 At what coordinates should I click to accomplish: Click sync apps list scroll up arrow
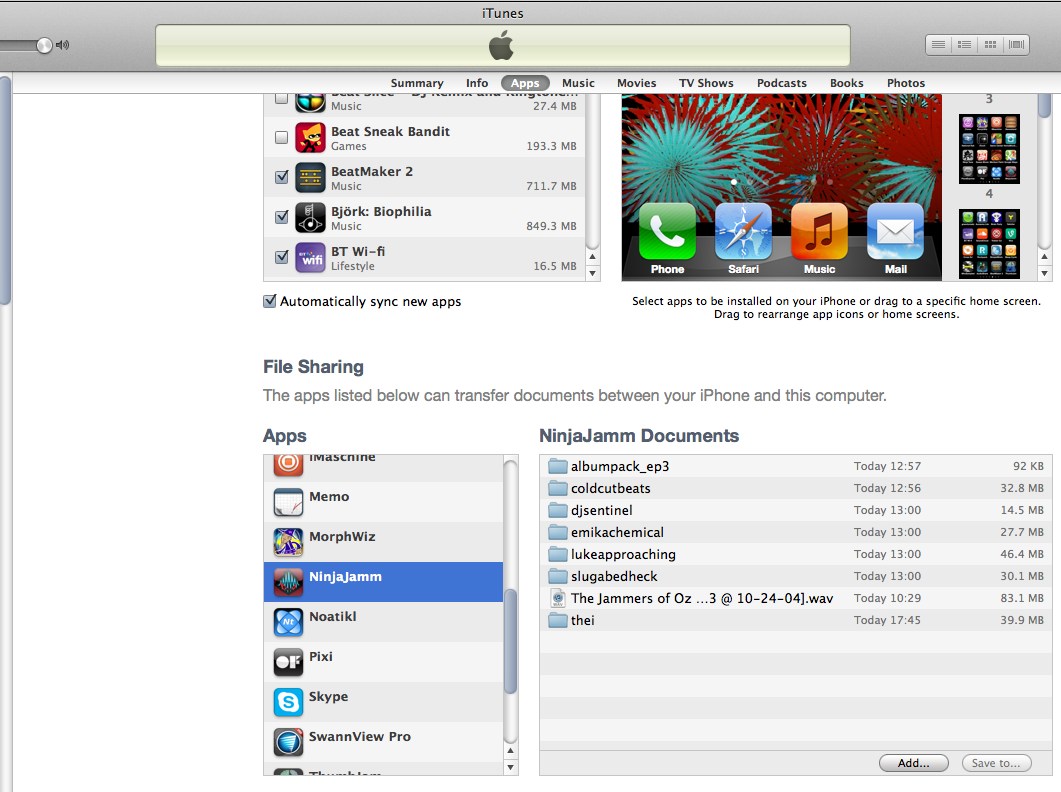593,257
